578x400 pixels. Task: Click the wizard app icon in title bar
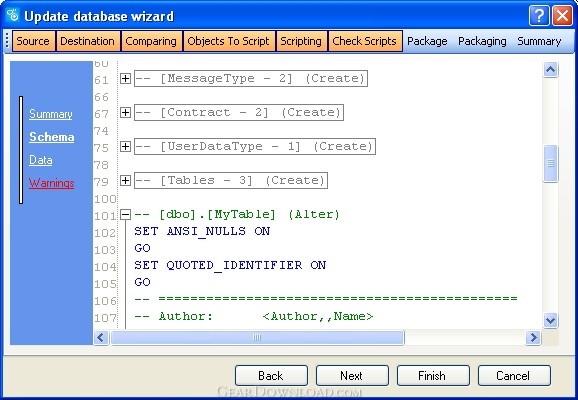13,15
